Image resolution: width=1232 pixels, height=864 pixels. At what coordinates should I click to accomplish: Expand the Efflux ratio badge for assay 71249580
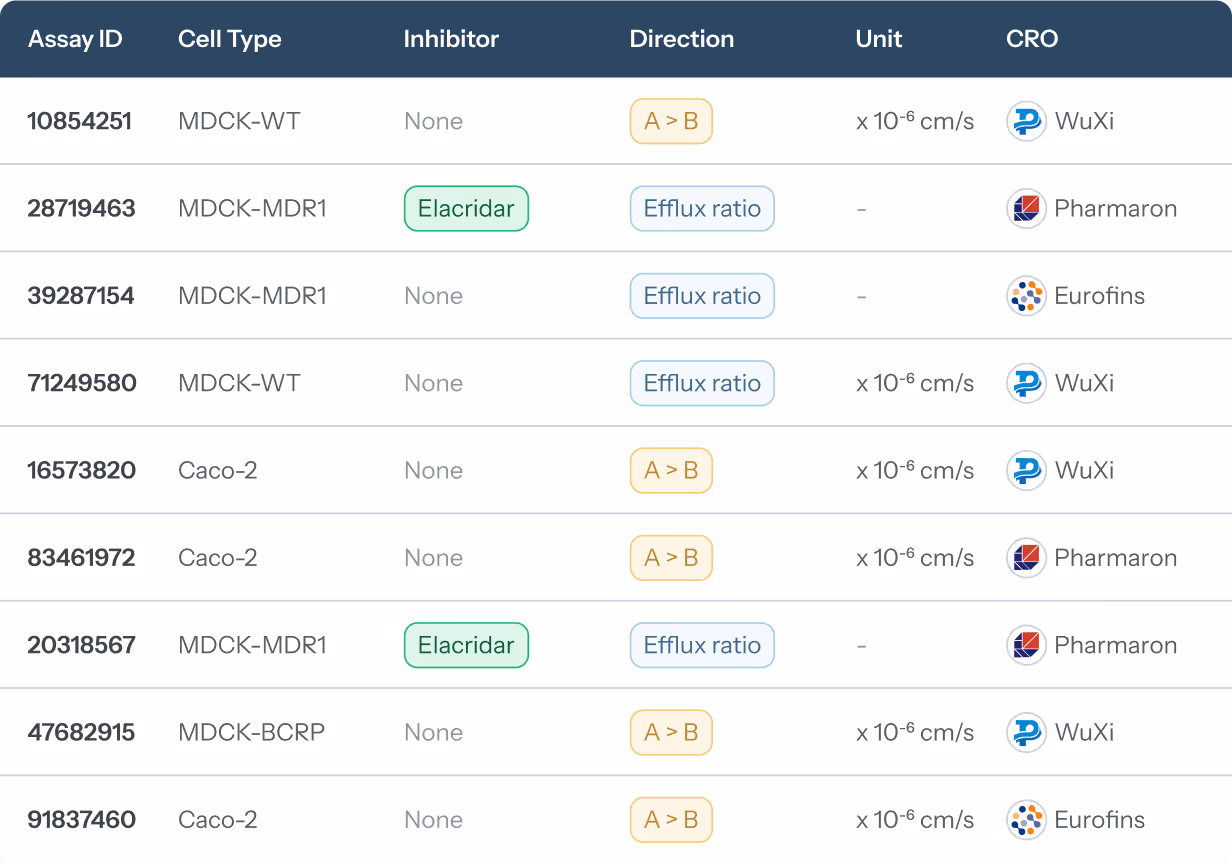(702, 383)
